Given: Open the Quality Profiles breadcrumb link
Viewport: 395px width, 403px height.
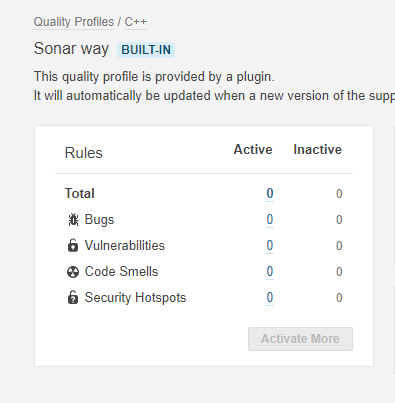Looking at the screenshot, I should coord(74,22).
